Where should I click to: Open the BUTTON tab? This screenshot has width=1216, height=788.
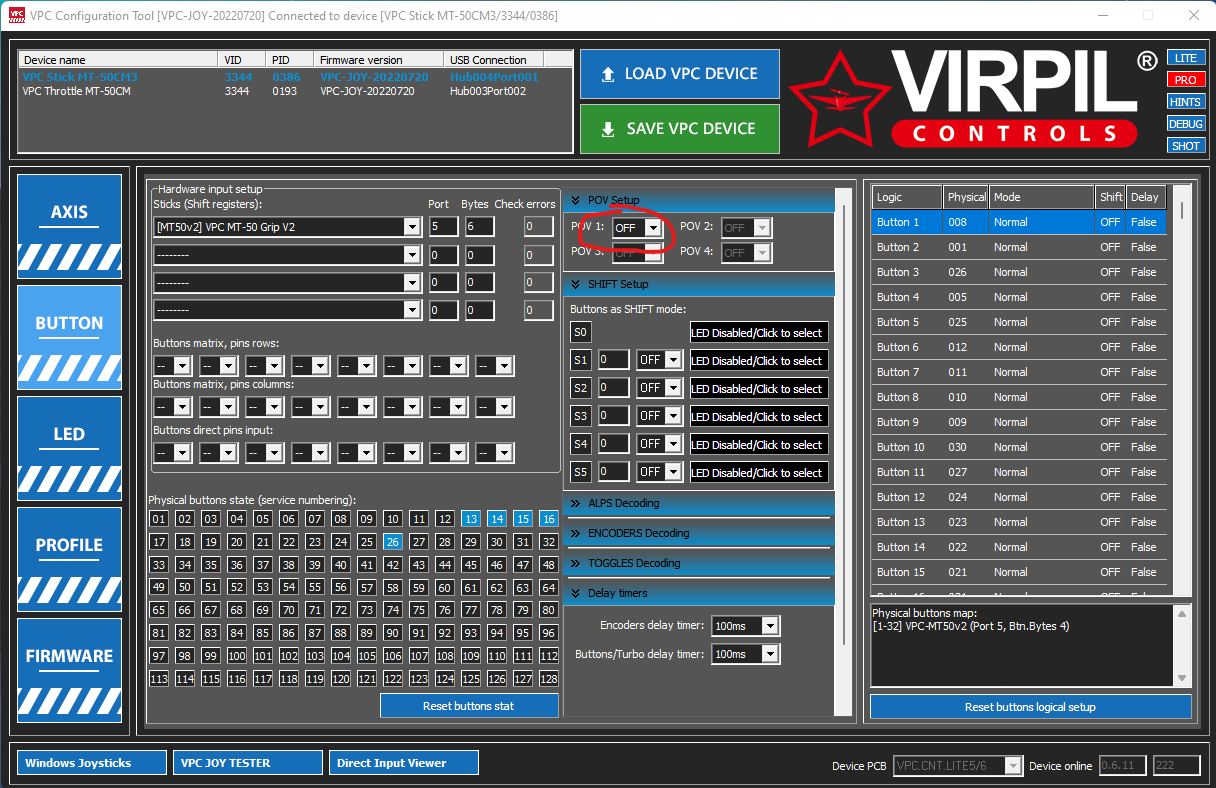pyautogui.click(x=70, y=336)
